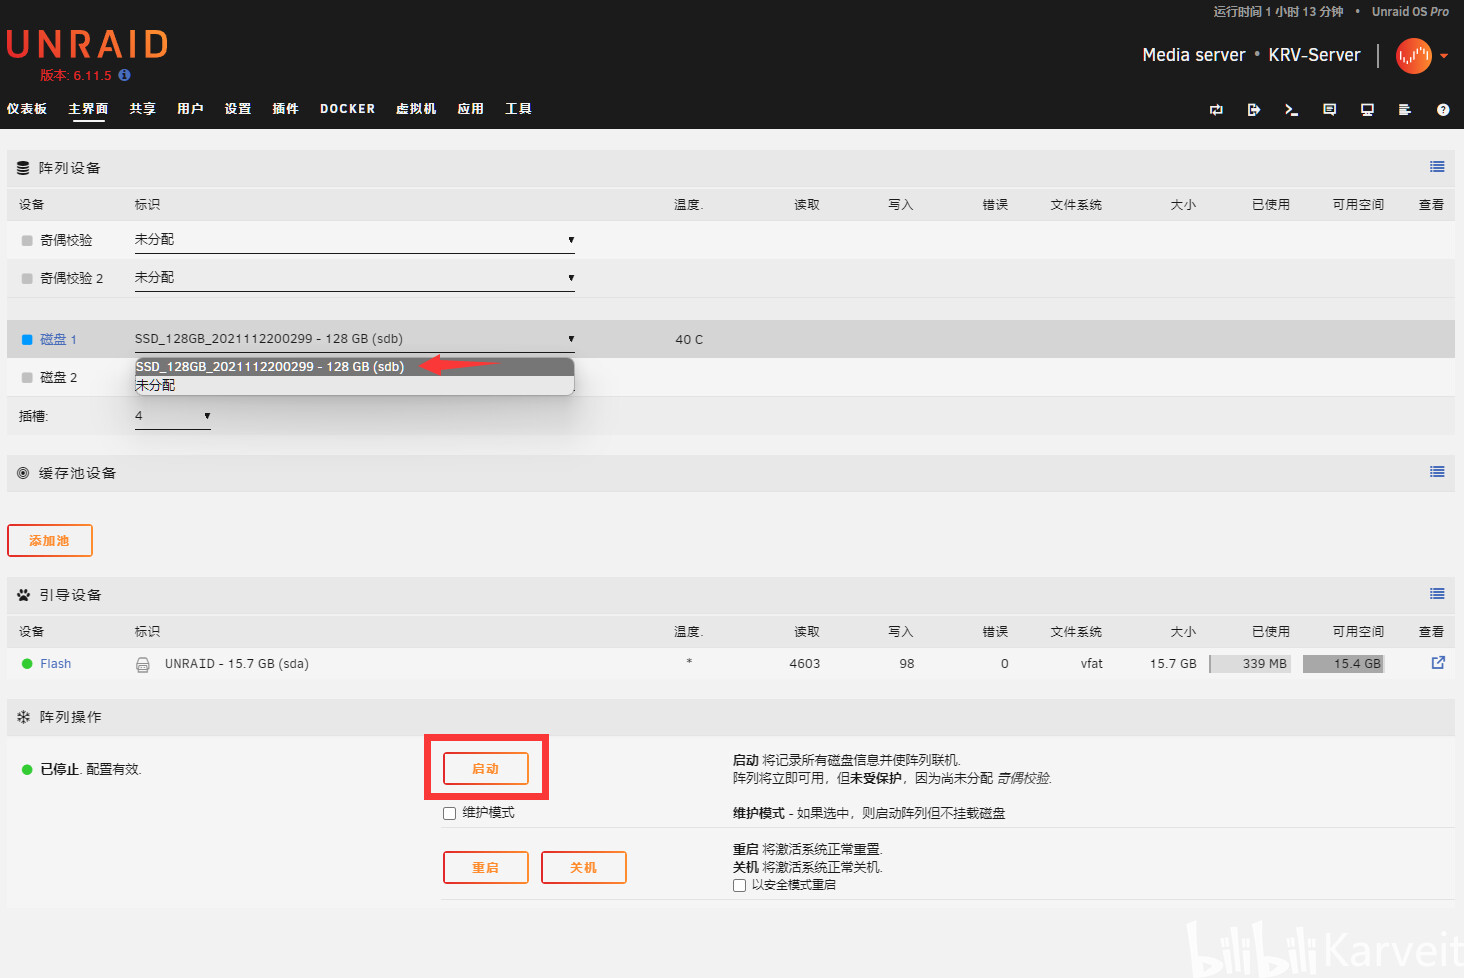
Task: Collapse the 磁盘 1 device dropdown
Action: [355, 339]
